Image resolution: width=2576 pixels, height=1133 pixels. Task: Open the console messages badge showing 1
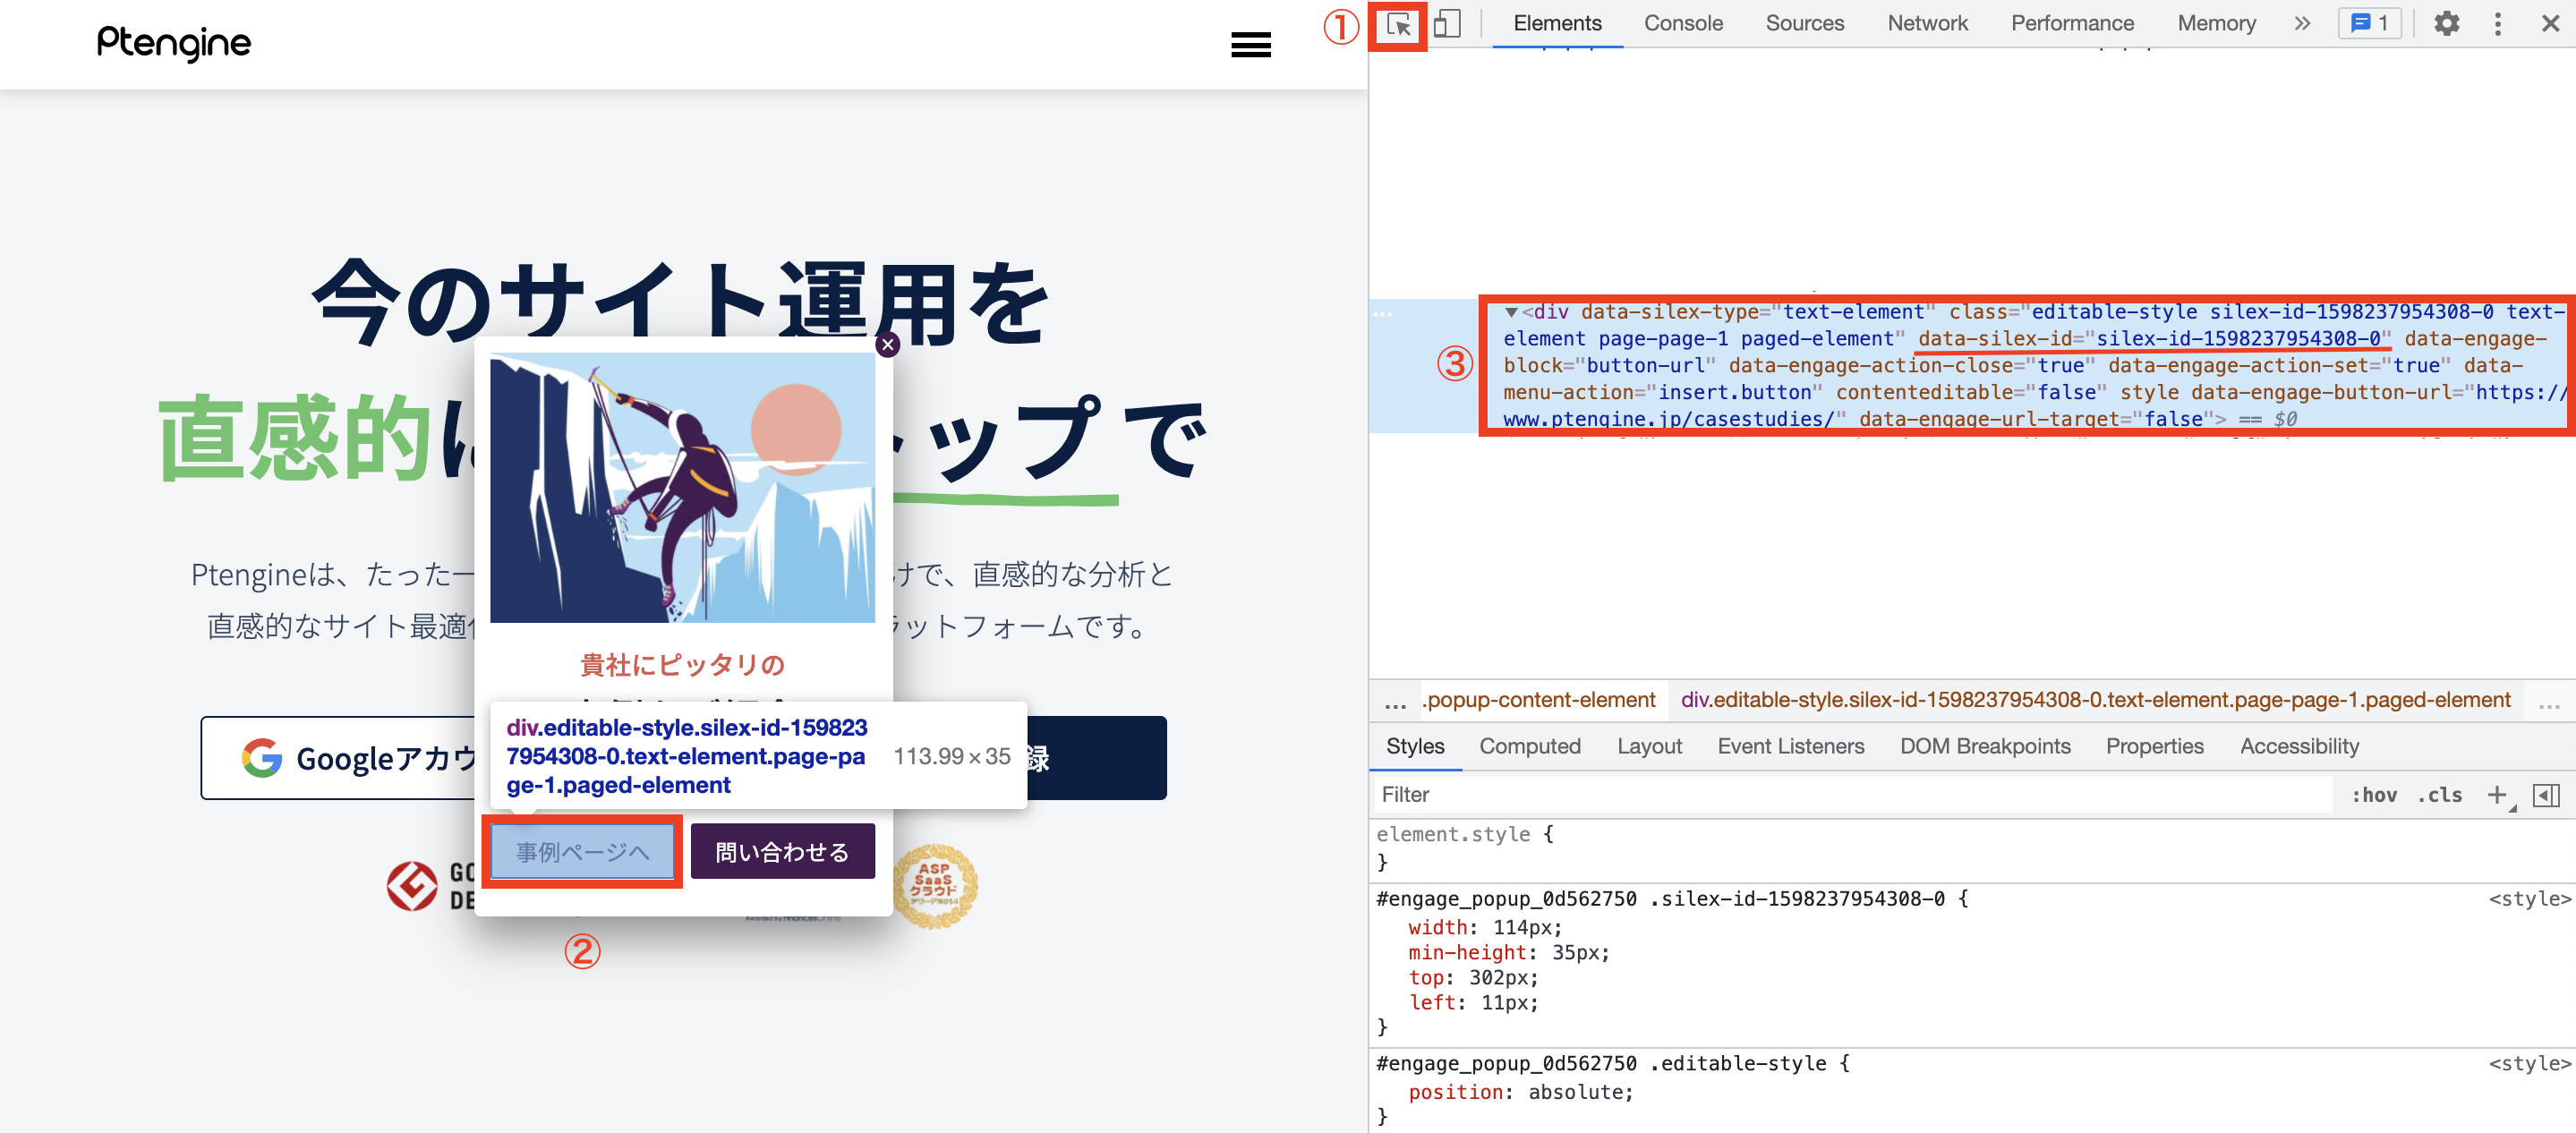point(2369,24)
